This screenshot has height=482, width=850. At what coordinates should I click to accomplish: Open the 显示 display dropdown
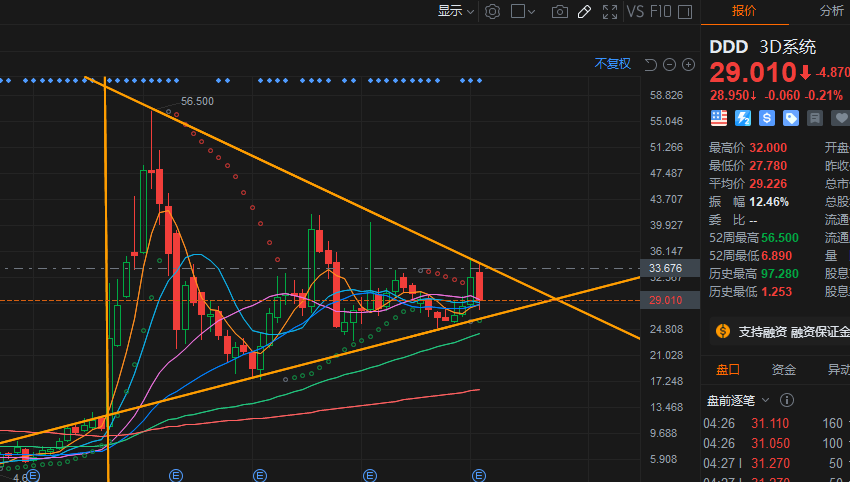[455, 11]
